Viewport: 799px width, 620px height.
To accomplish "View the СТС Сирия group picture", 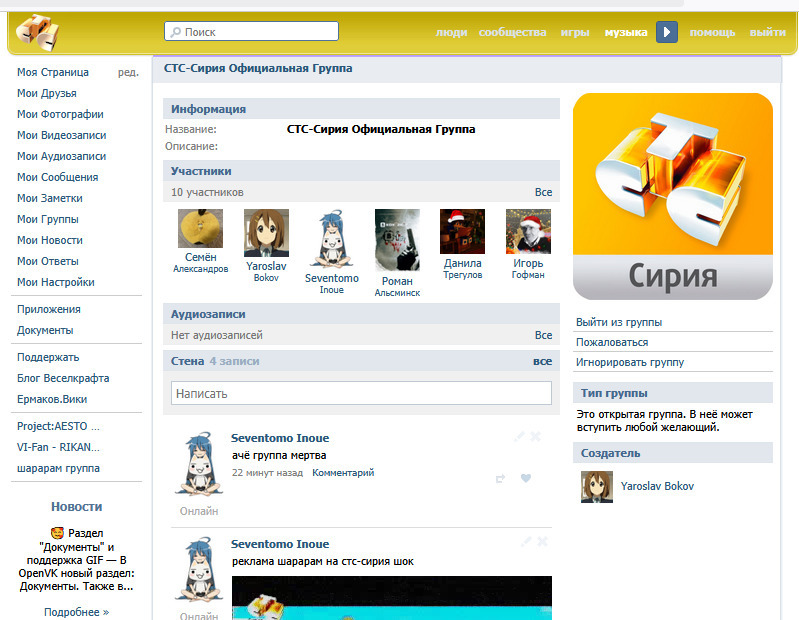I will pos(673,197).
